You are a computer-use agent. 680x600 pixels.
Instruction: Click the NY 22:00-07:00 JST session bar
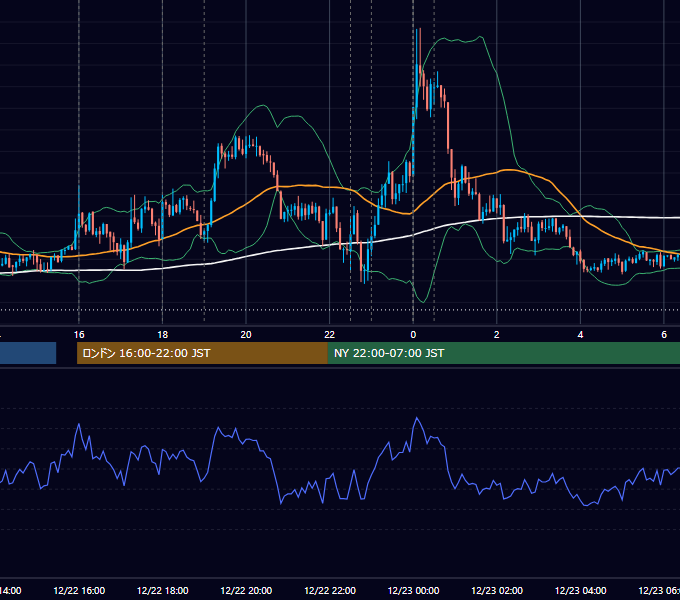click(503, 353)
